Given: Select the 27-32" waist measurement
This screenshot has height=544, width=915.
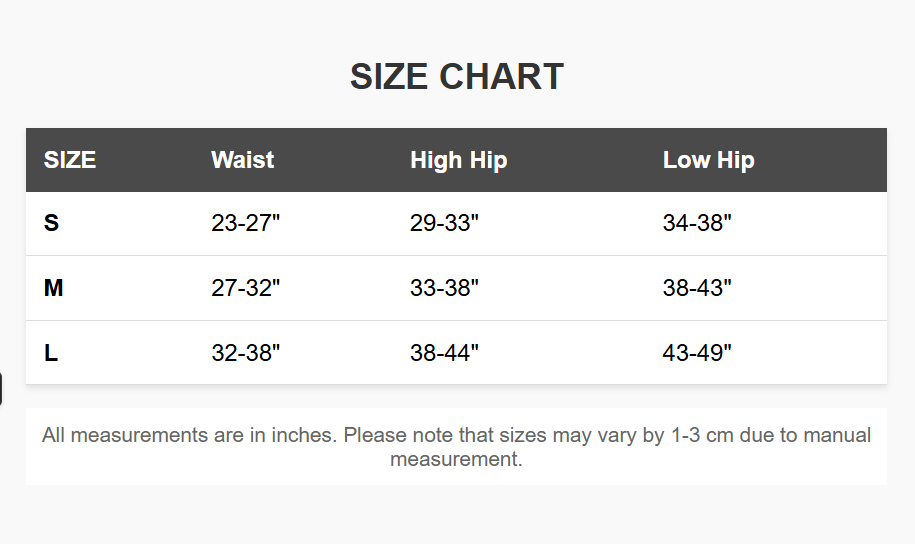Looking at the screenshot, I should click(245, 288).
